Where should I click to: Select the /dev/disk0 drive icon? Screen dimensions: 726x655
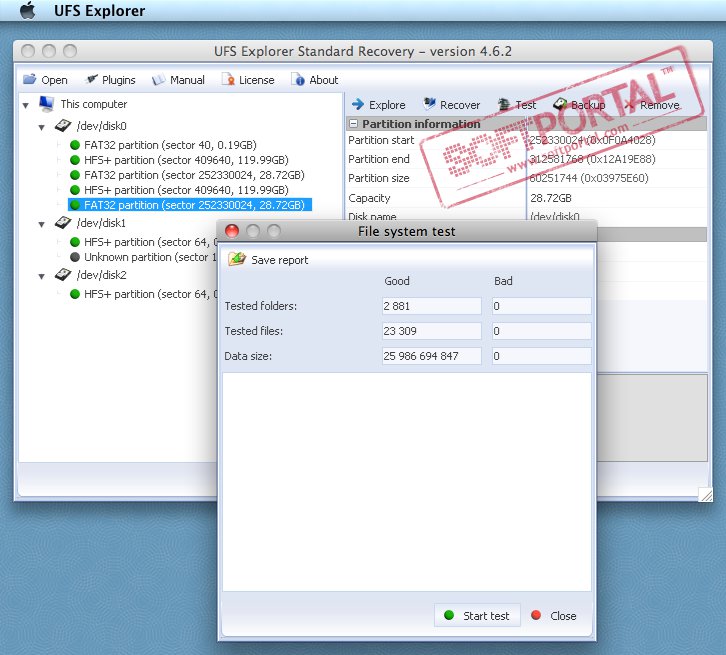(63, 125)
